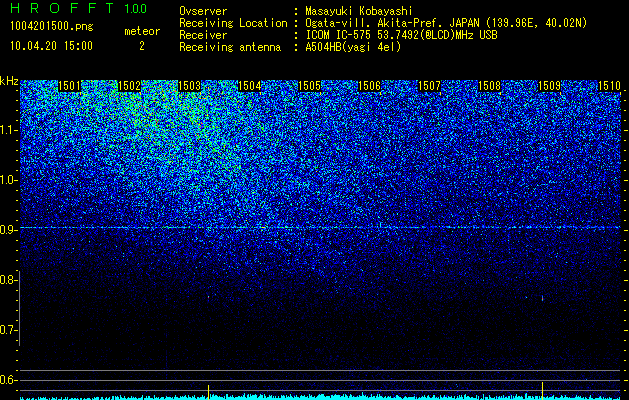Click the 1.0 kHz axis label

[8, 180]
